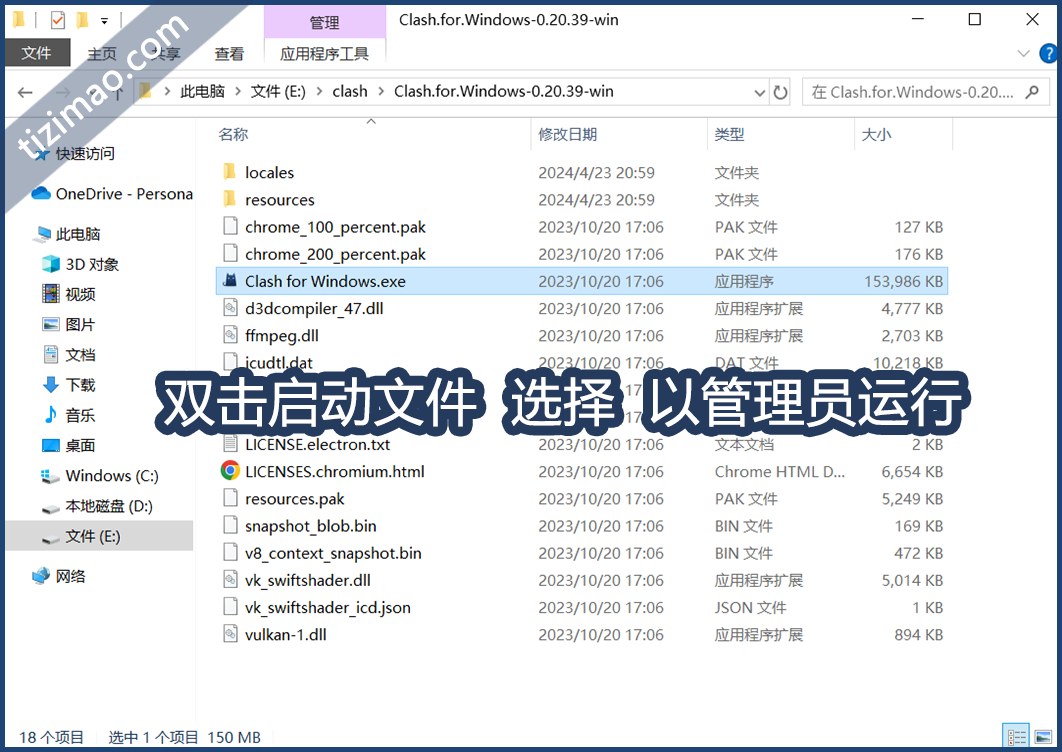Click the d3dcompiler_47.dll file icon
This screenshot has height=752, width=1062.
[230, 308]
